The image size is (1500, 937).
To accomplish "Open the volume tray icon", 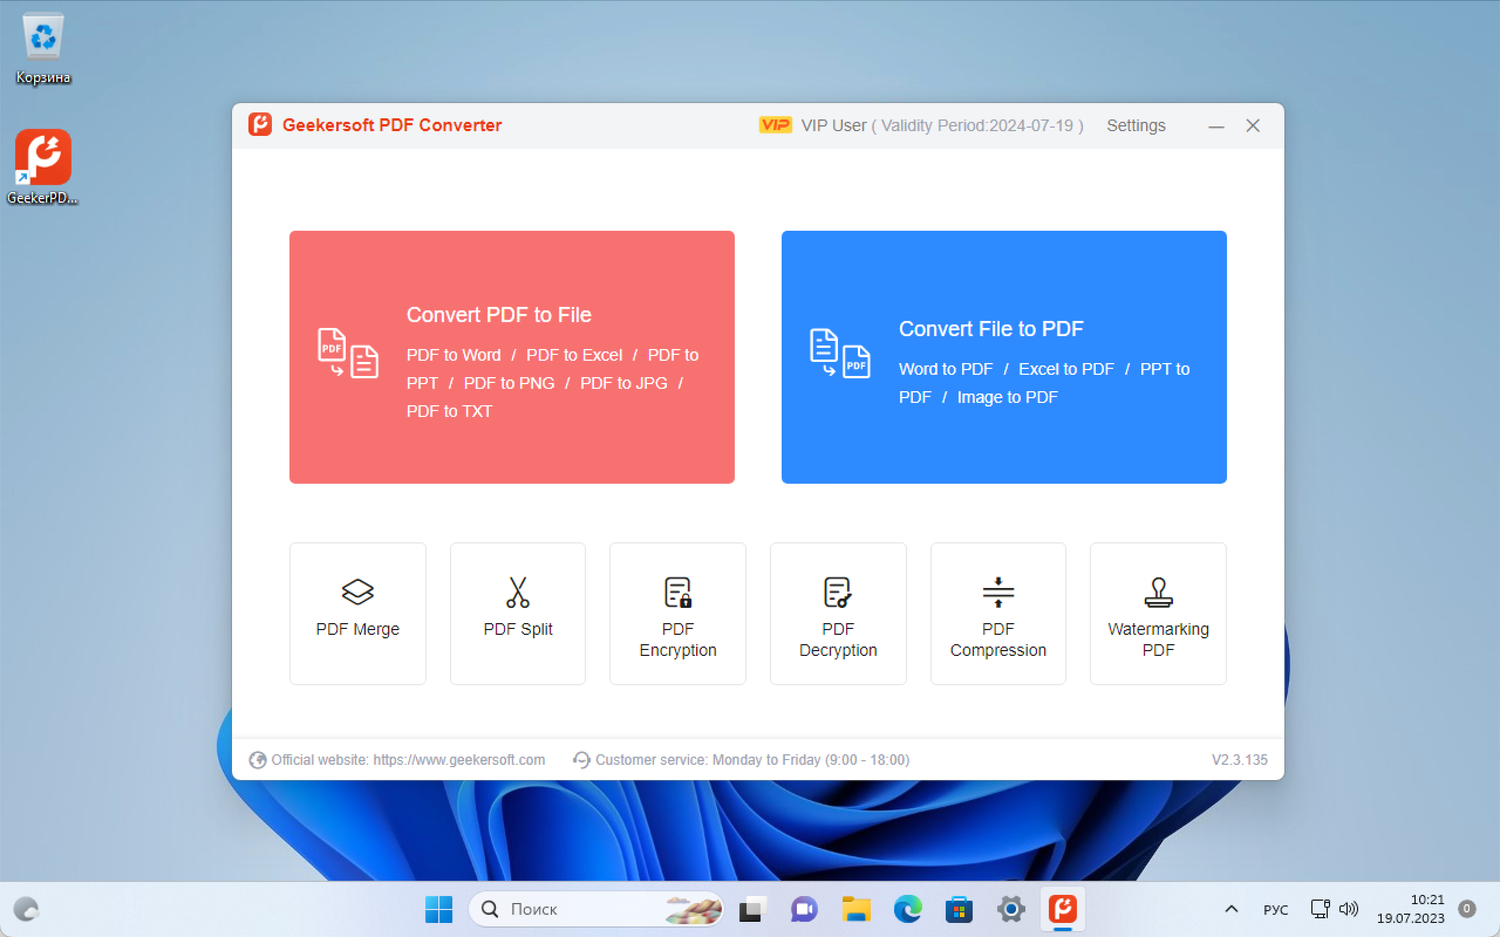I will (x=1349, y=909).
